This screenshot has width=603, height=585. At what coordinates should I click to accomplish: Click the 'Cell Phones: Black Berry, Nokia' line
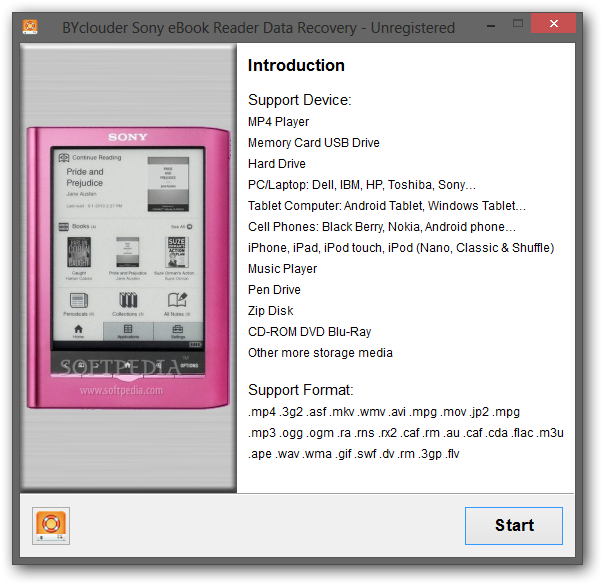(x=382, y=227)
